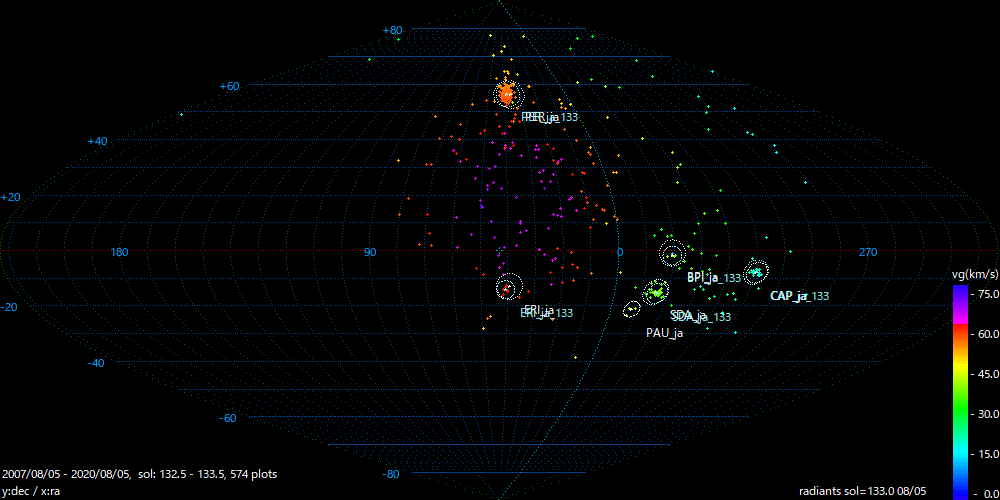
Task: Select the PAU radiant small circle
Action: (x=632, y=309)
